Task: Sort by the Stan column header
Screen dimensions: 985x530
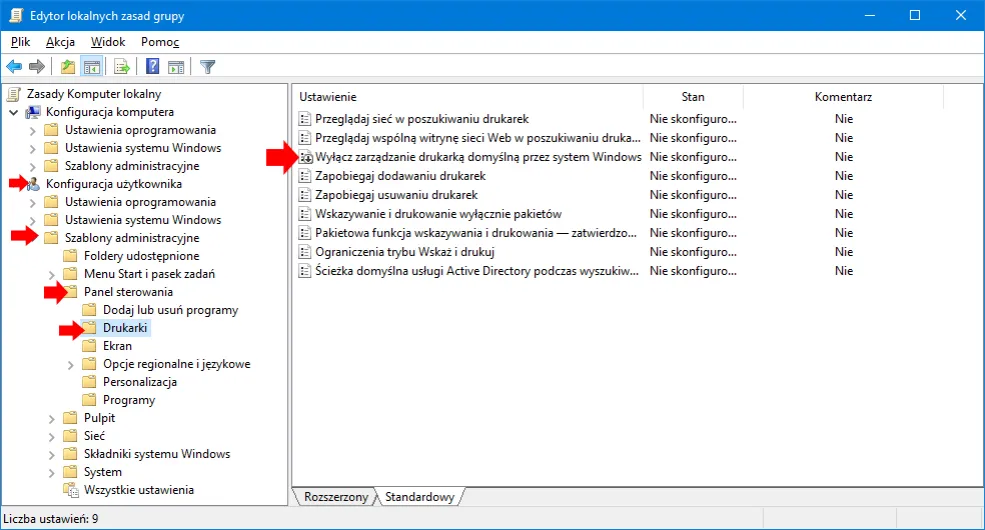Action: (692, 97)
